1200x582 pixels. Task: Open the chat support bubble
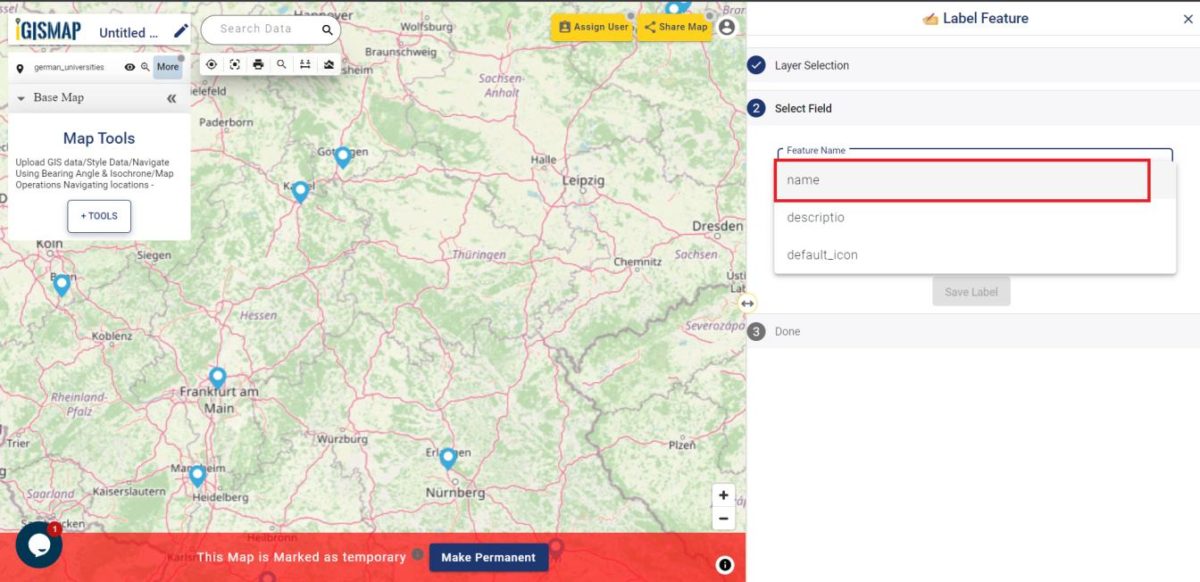(x=37, y=545)
